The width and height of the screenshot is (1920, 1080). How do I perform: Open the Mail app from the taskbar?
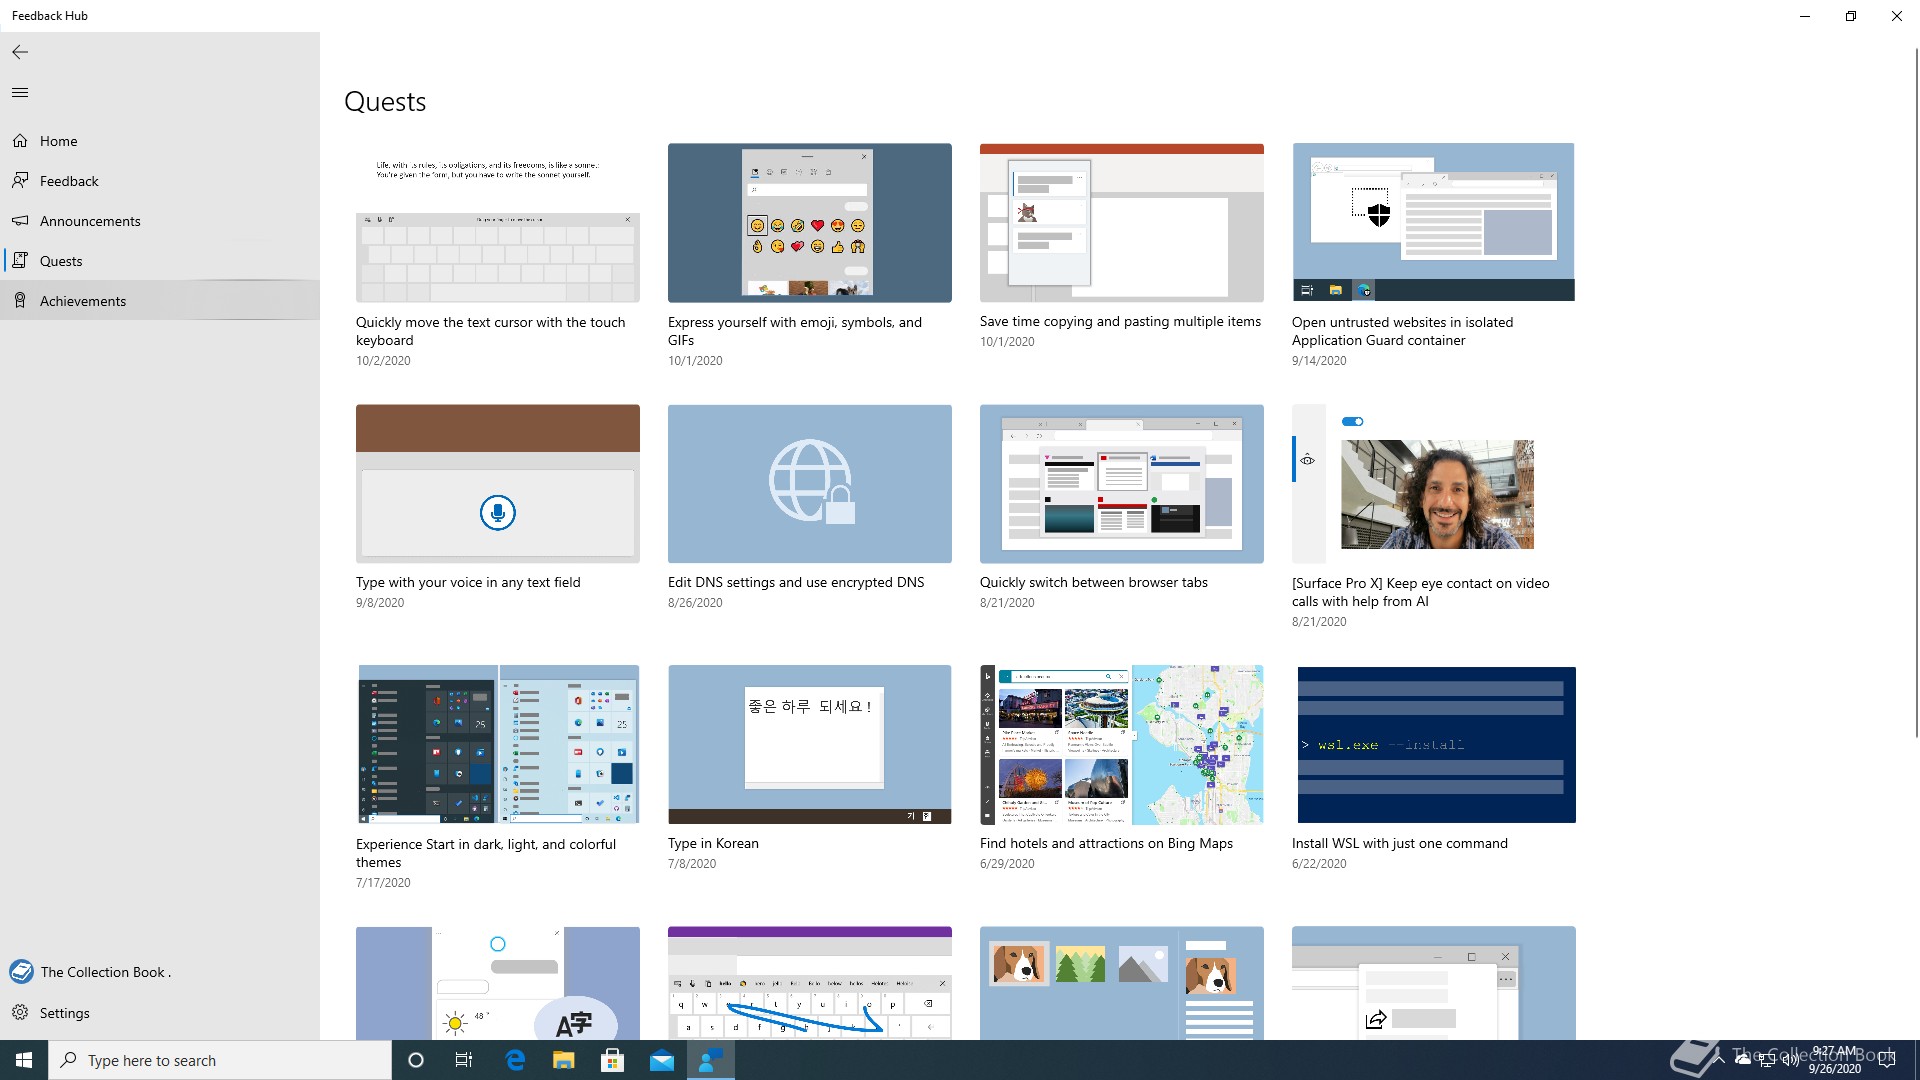662,1060
